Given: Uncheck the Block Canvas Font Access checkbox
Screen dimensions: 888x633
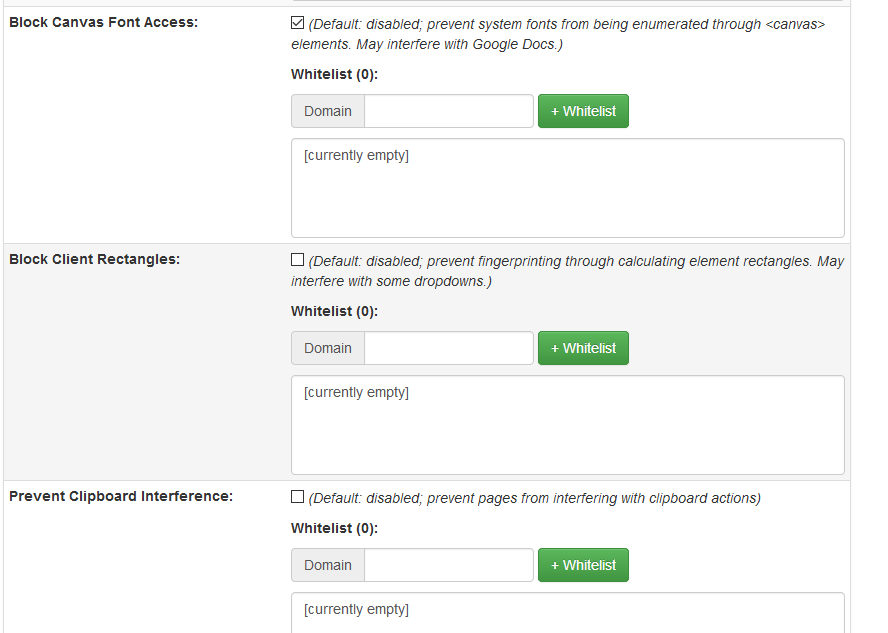Looking at the screenshot, I should point(298,23).
